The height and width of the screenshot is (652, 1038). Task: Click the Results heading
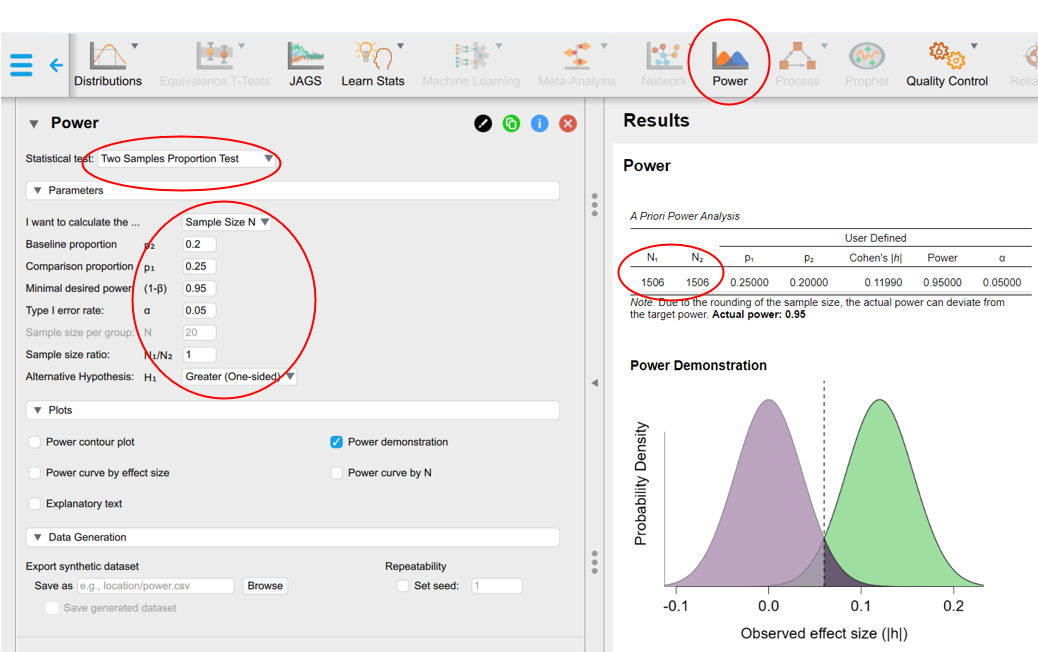click(x=656, y=120)
